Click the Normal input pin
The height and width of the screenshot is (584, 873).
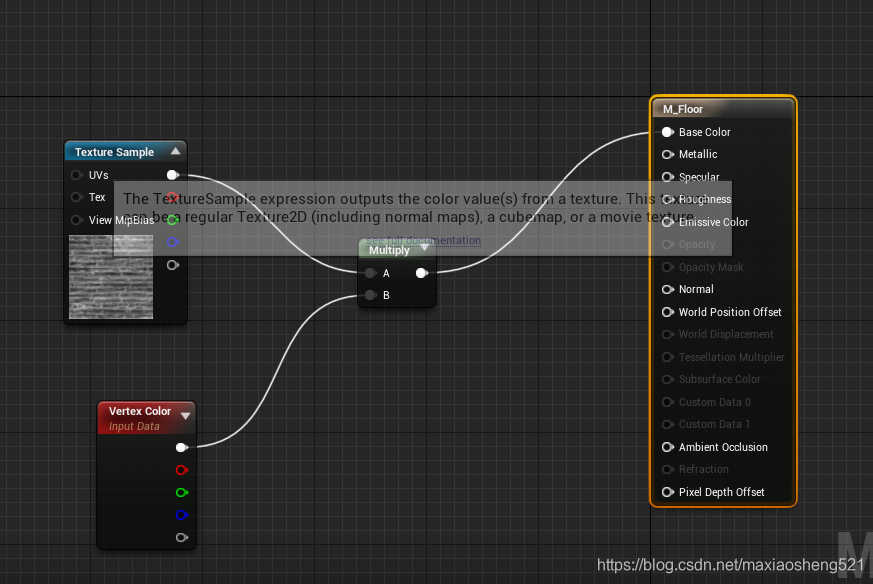click(x=668, y=289)
